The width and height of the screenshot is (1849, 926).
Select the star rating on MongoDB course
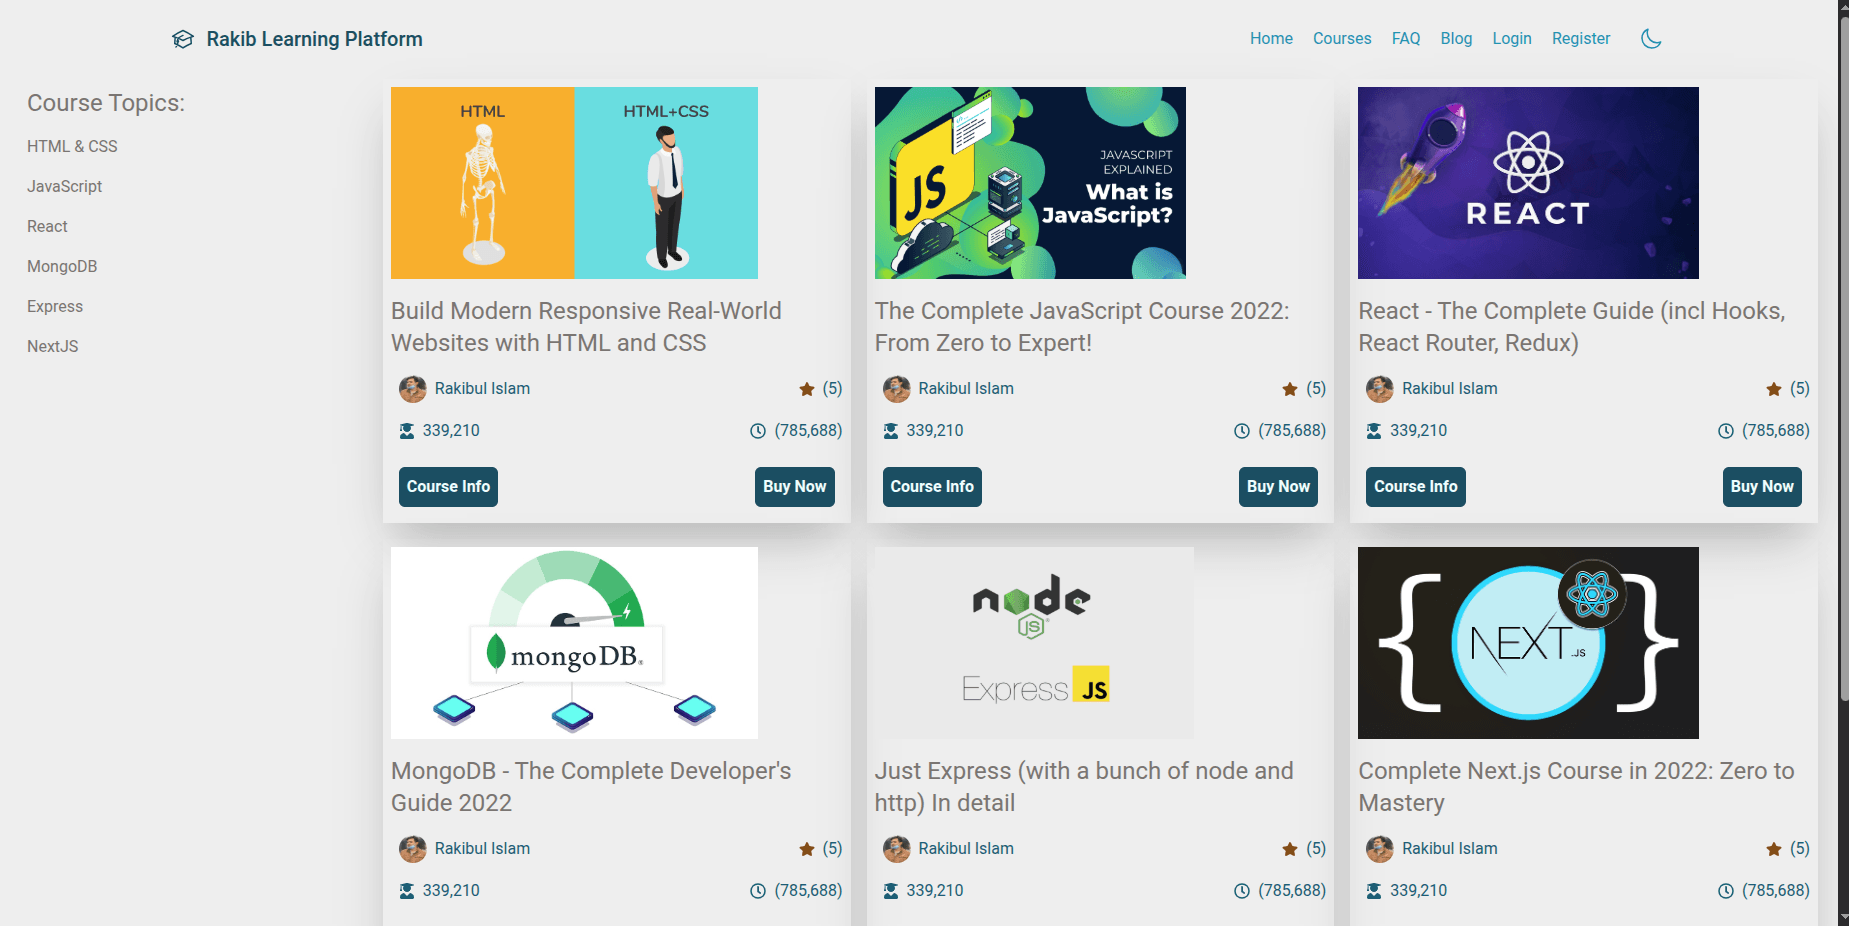tap(805, 848)
